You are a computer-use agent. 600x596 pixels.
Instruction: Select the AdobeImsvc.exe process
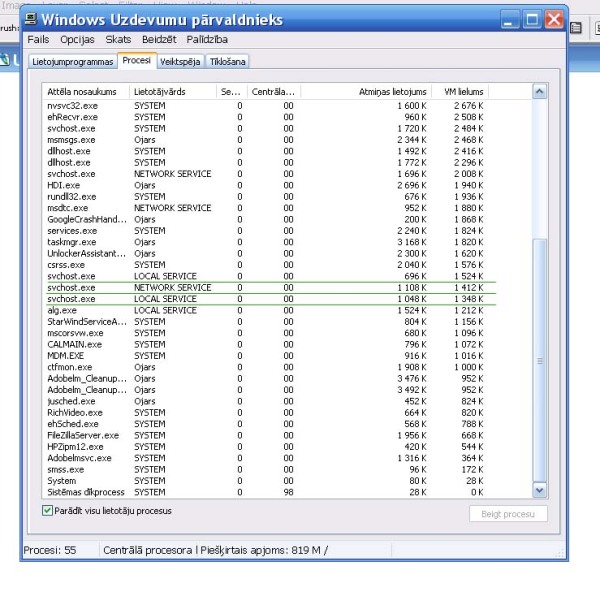(x=265, y=458)
